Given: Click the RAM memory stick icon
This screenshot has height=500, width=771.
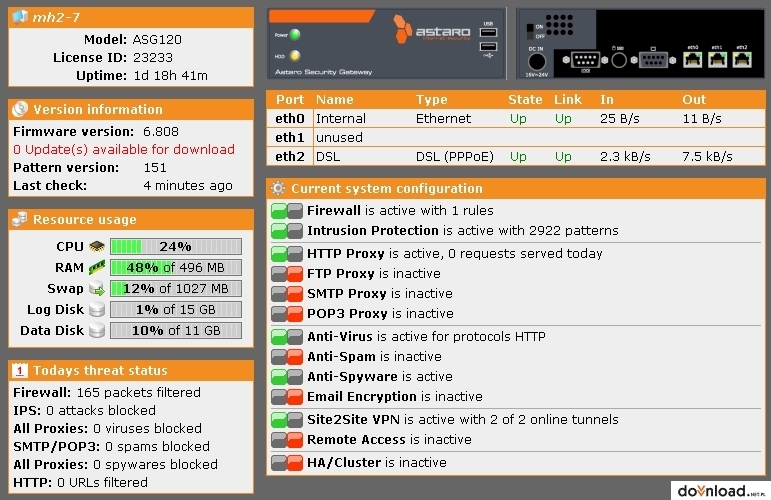Looking at the screenshot, I should (x=97, y=267).
